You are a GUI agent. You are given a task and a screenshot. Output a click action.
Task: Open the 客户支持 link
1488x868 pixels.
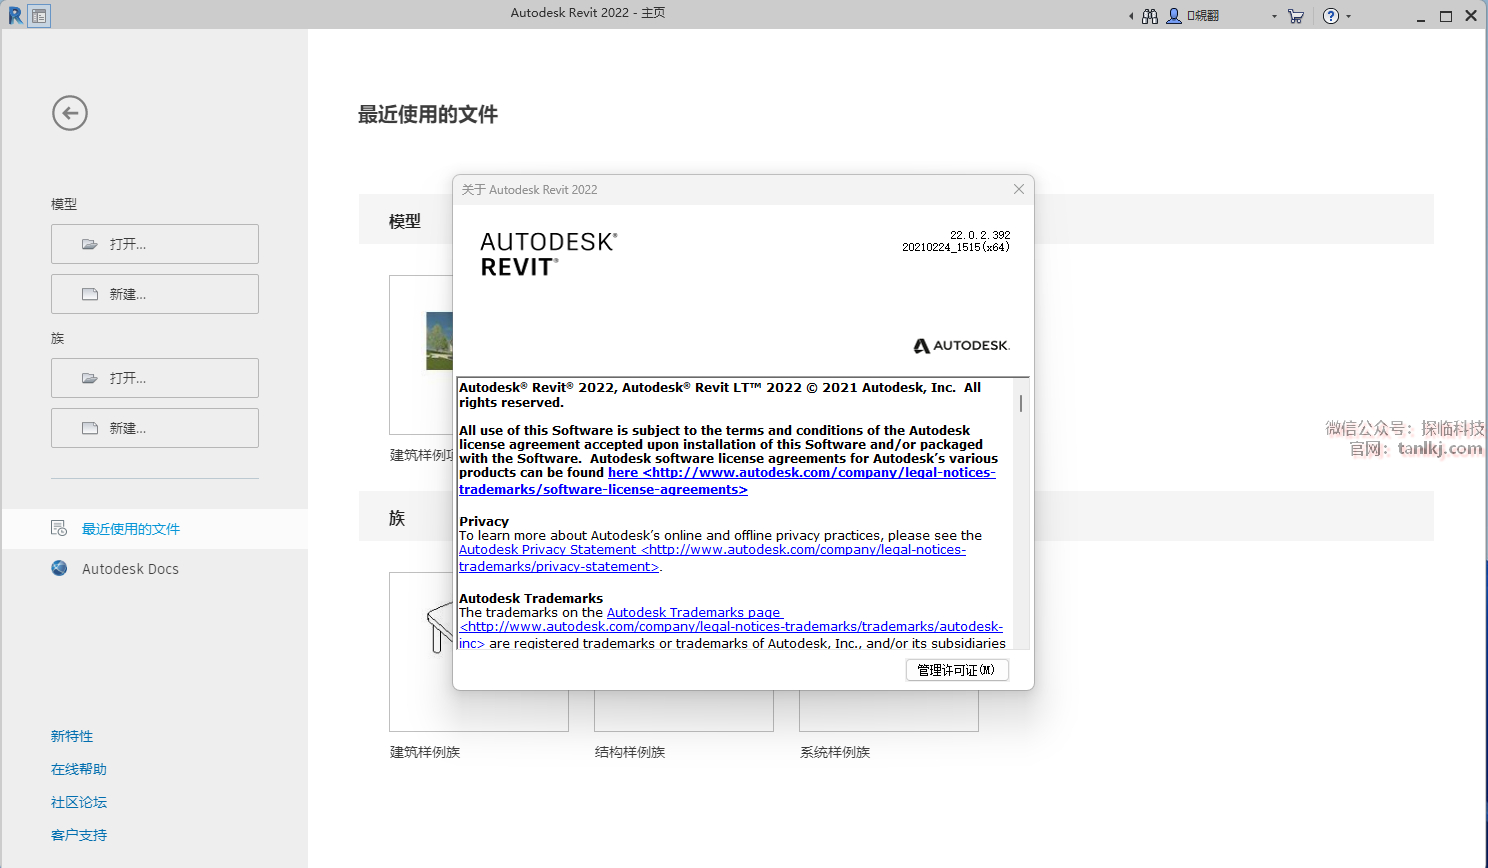point(79,835)
